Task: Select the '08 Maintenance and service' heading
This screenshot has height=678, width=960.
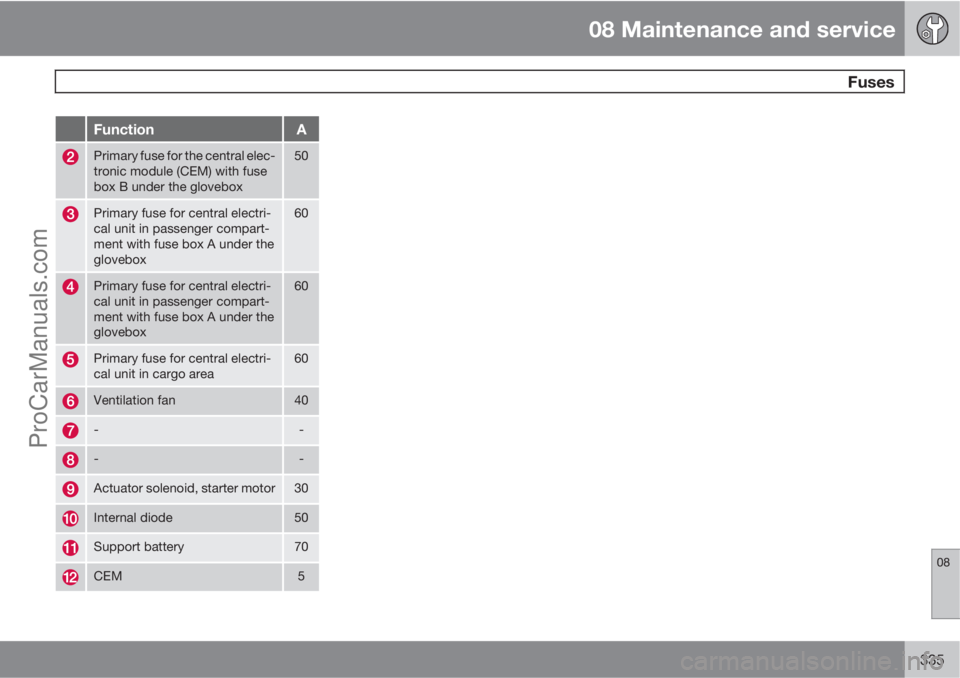Action: (x=741, y=29)
